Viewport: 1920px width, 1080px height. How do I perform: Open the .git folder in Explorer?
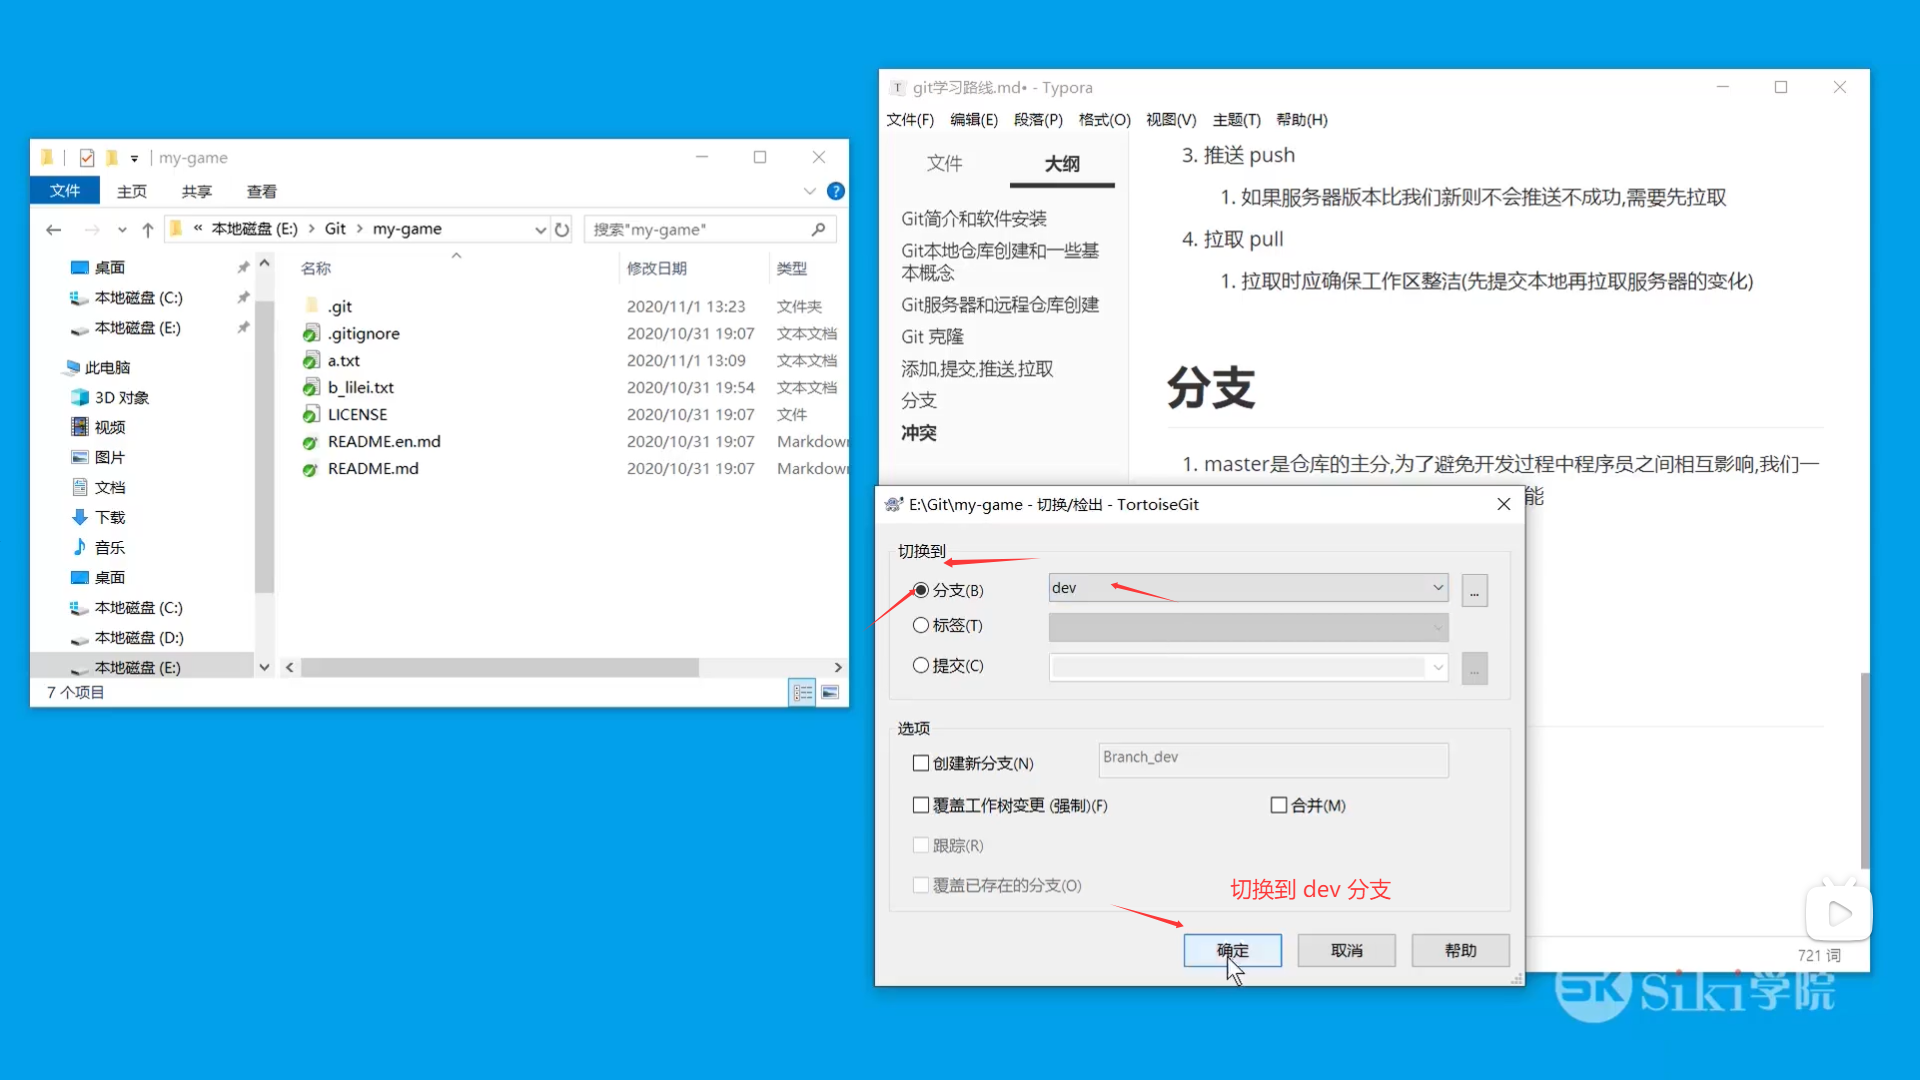tap(338, 305)
